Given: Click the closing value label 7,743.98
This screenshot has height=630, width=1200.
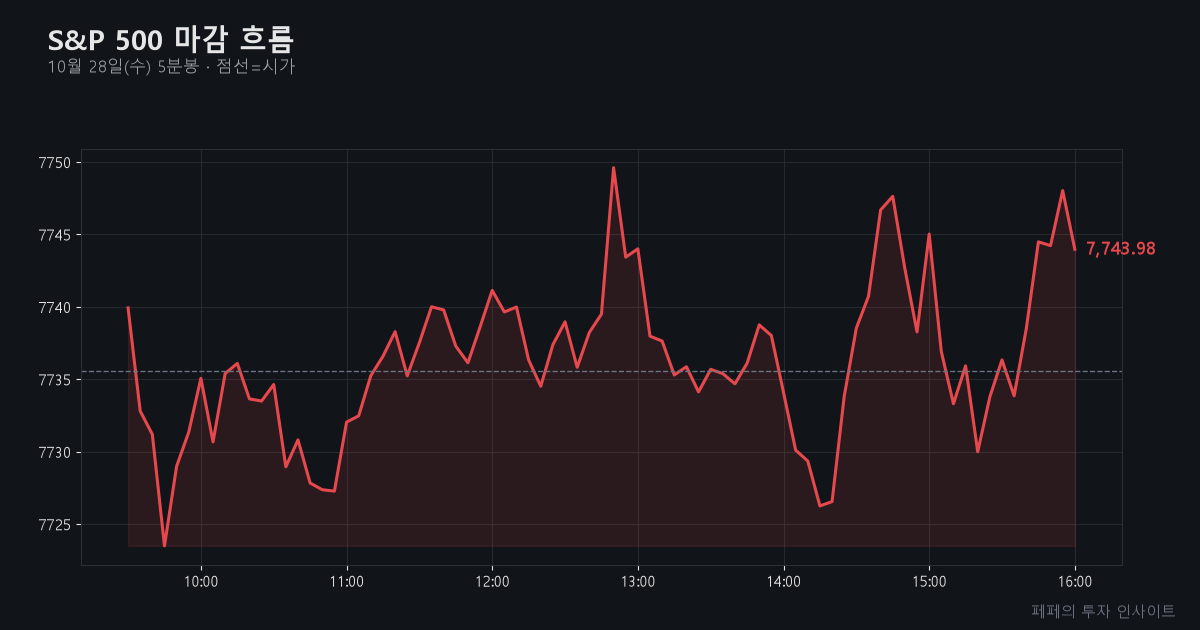Looking at the screenshot, I should coord(1121,249).
